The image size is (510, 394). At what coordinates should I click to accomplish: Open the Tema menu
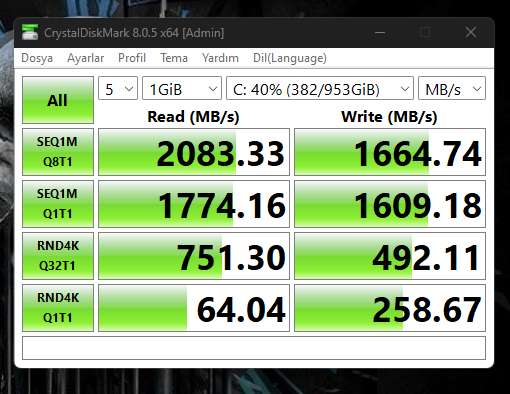(x=174, y=58)
